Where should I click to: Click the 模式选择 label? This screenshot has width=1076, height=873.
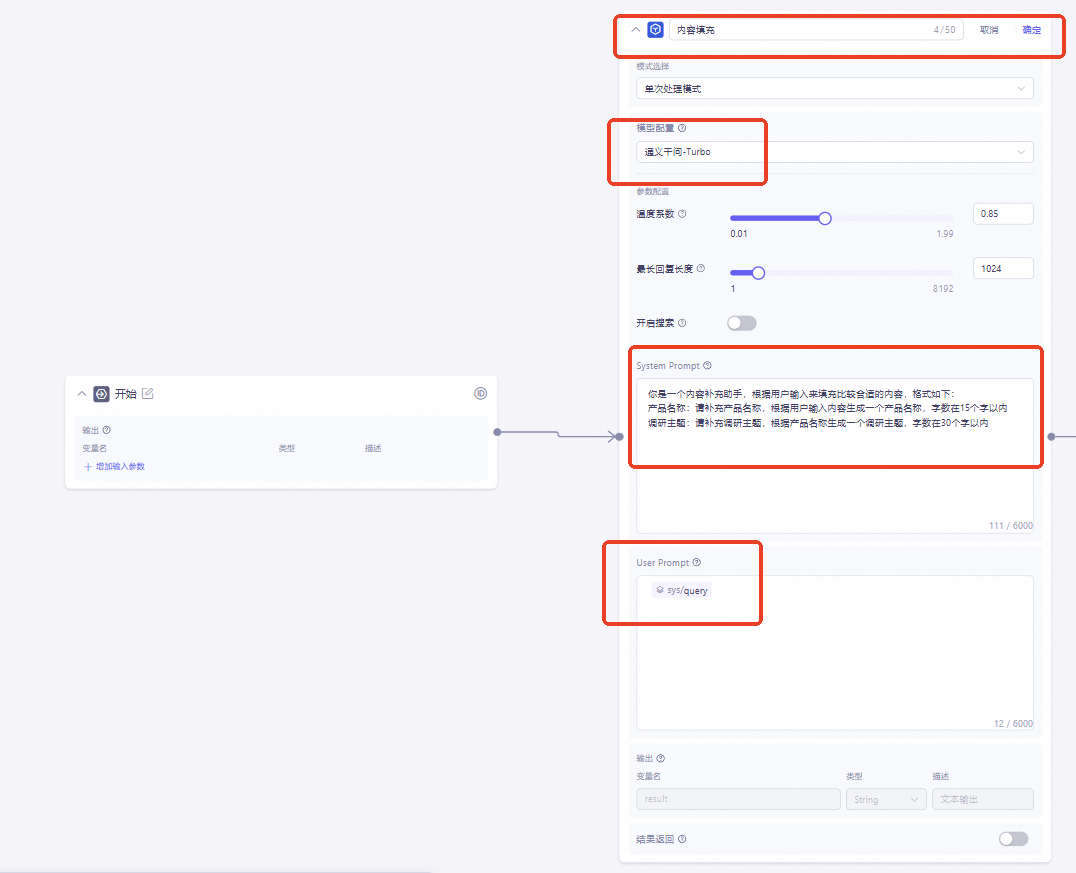[x=653, y=67]
